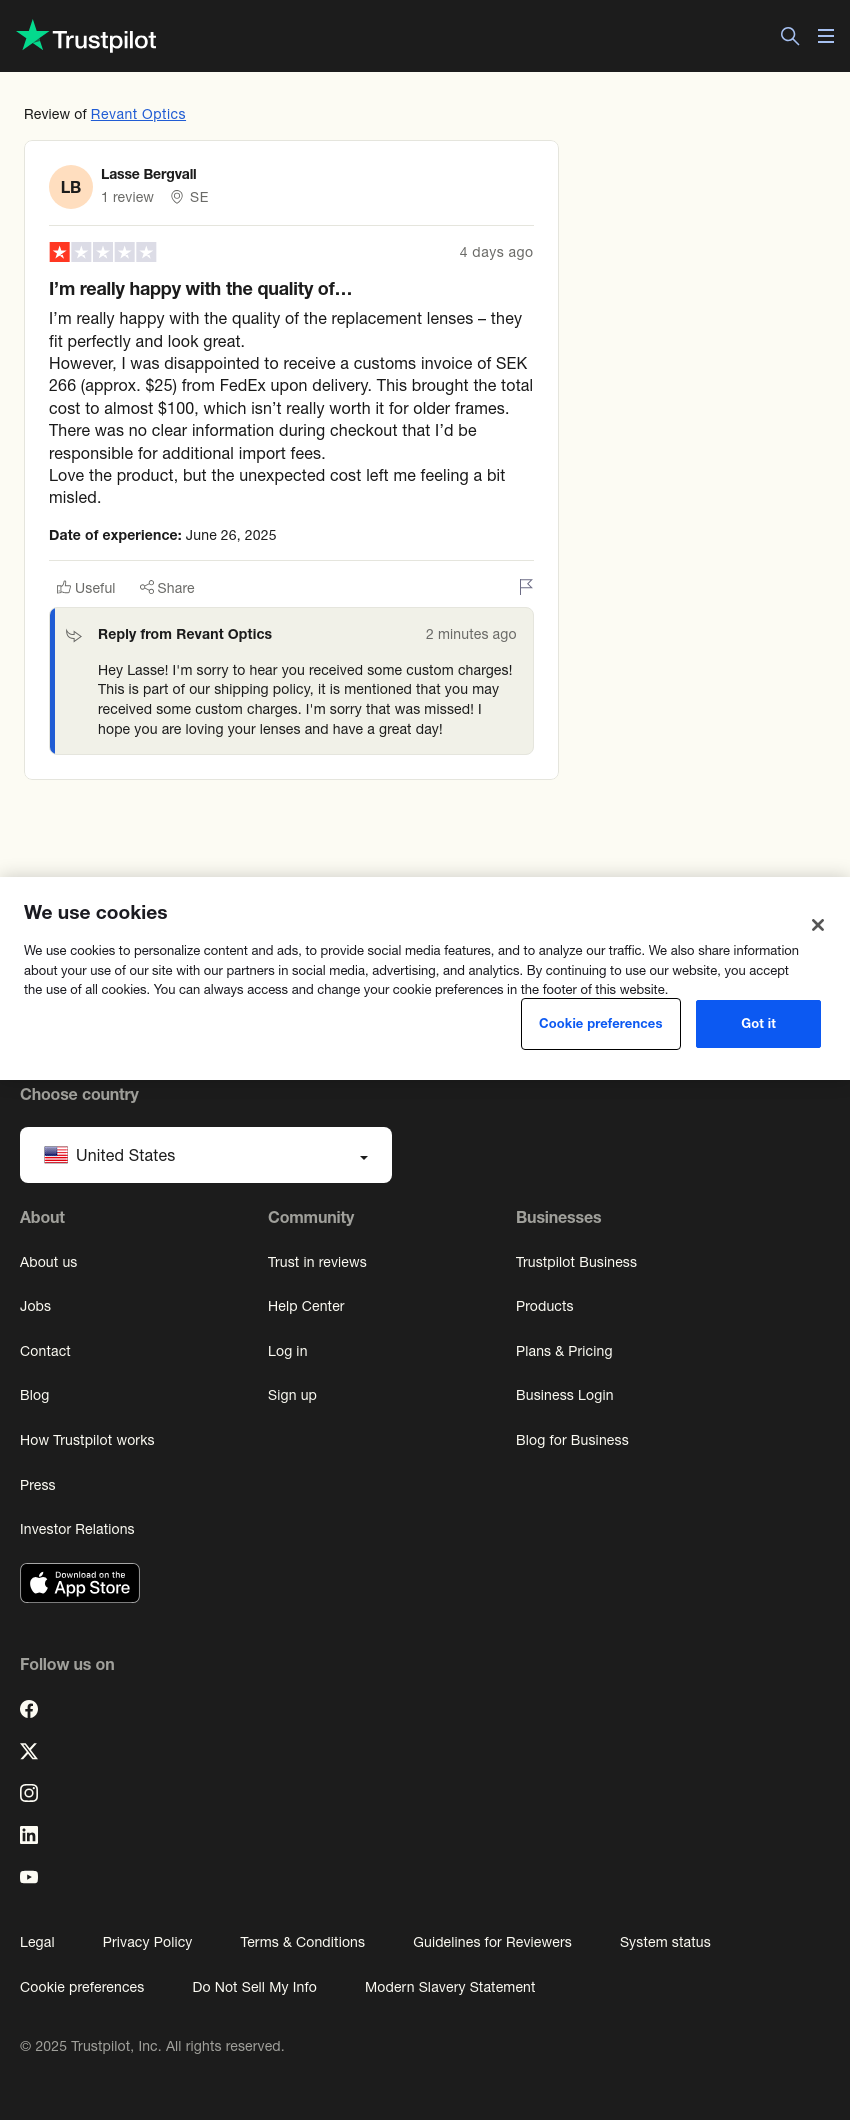Click the '2 minutes ago' reply timestamp

coord(471,634)
